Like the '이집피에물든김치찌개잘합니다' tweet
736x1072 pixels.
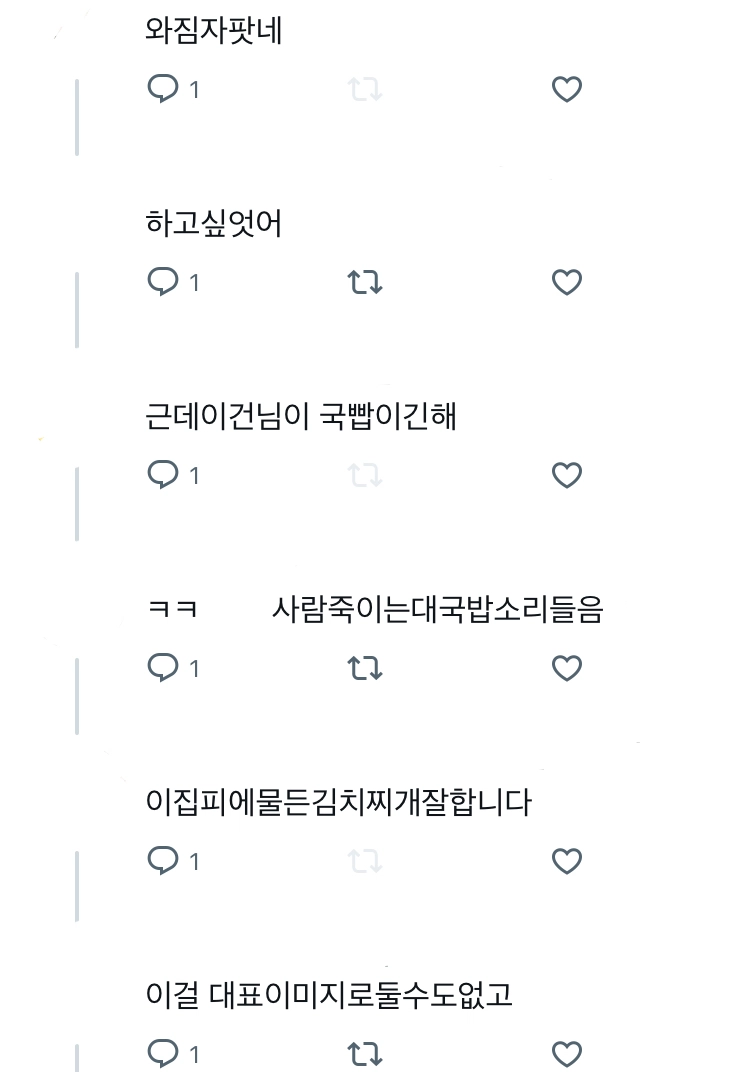pyautogui.click(x=567, y=861)
